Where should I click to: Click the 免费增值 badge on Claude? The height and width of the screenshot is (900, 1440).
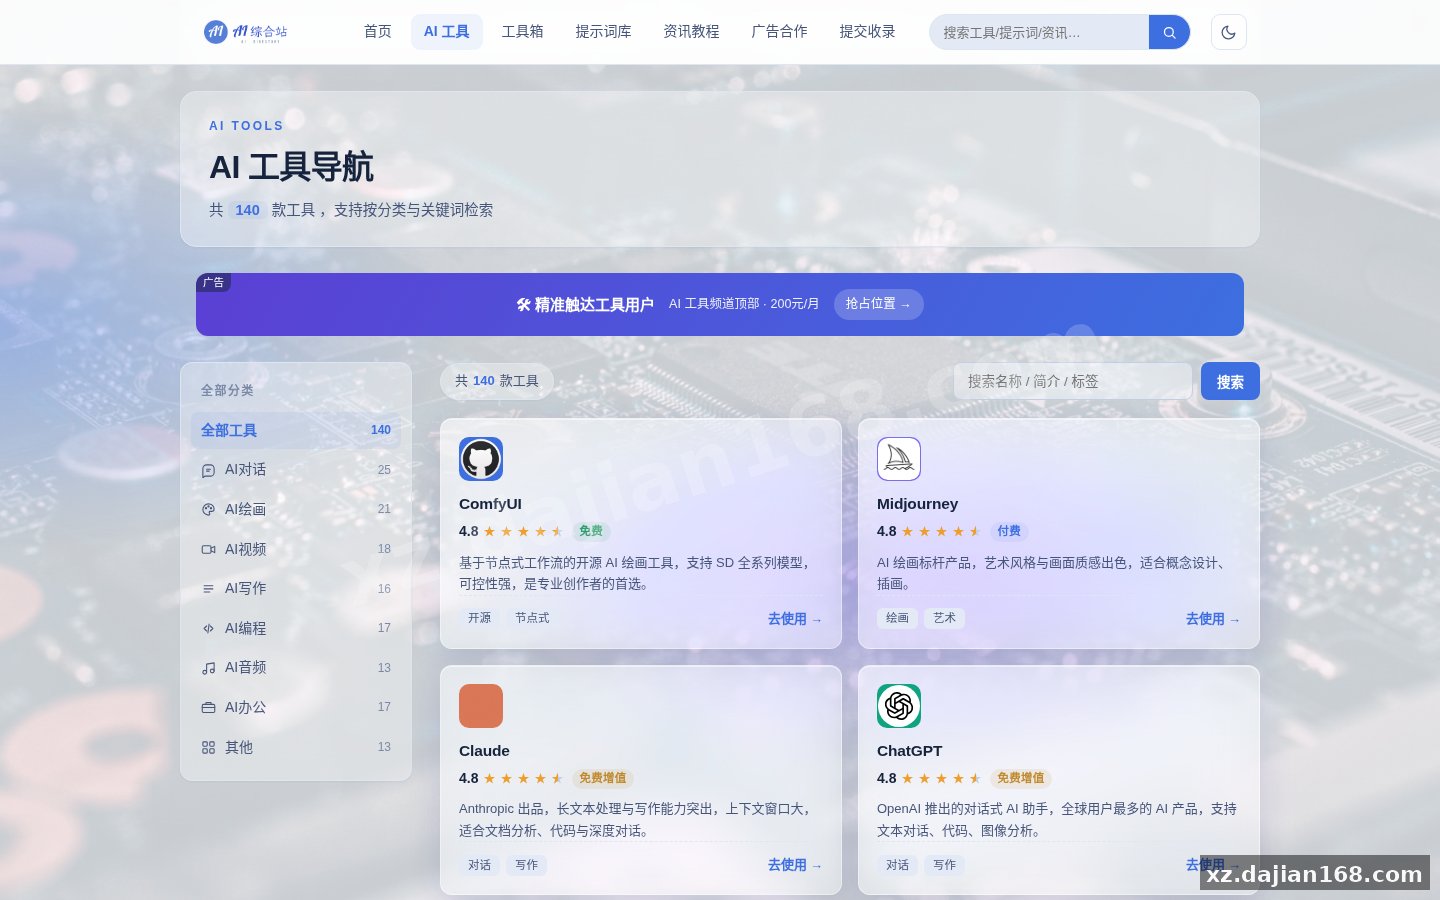(x=603, y=778)
